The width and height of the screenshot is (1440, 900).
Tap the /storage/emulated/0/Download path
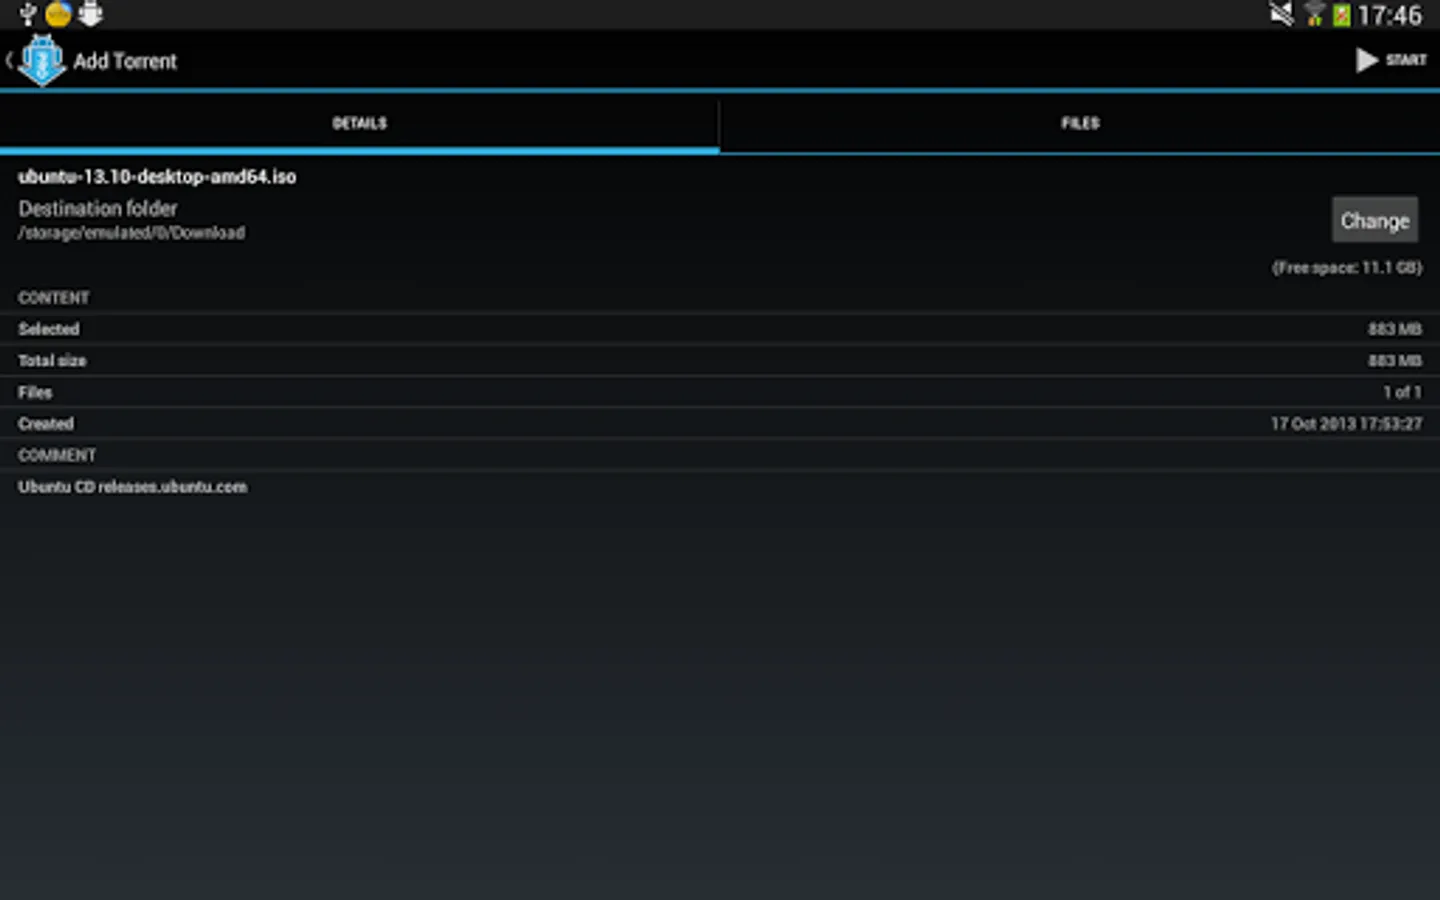point(131,233)
